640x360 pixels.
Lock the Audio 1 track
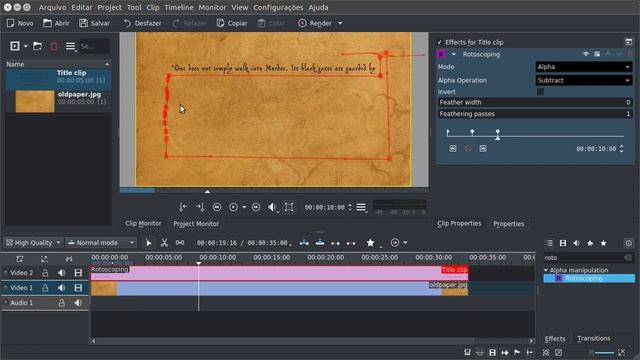click(61, 303)
